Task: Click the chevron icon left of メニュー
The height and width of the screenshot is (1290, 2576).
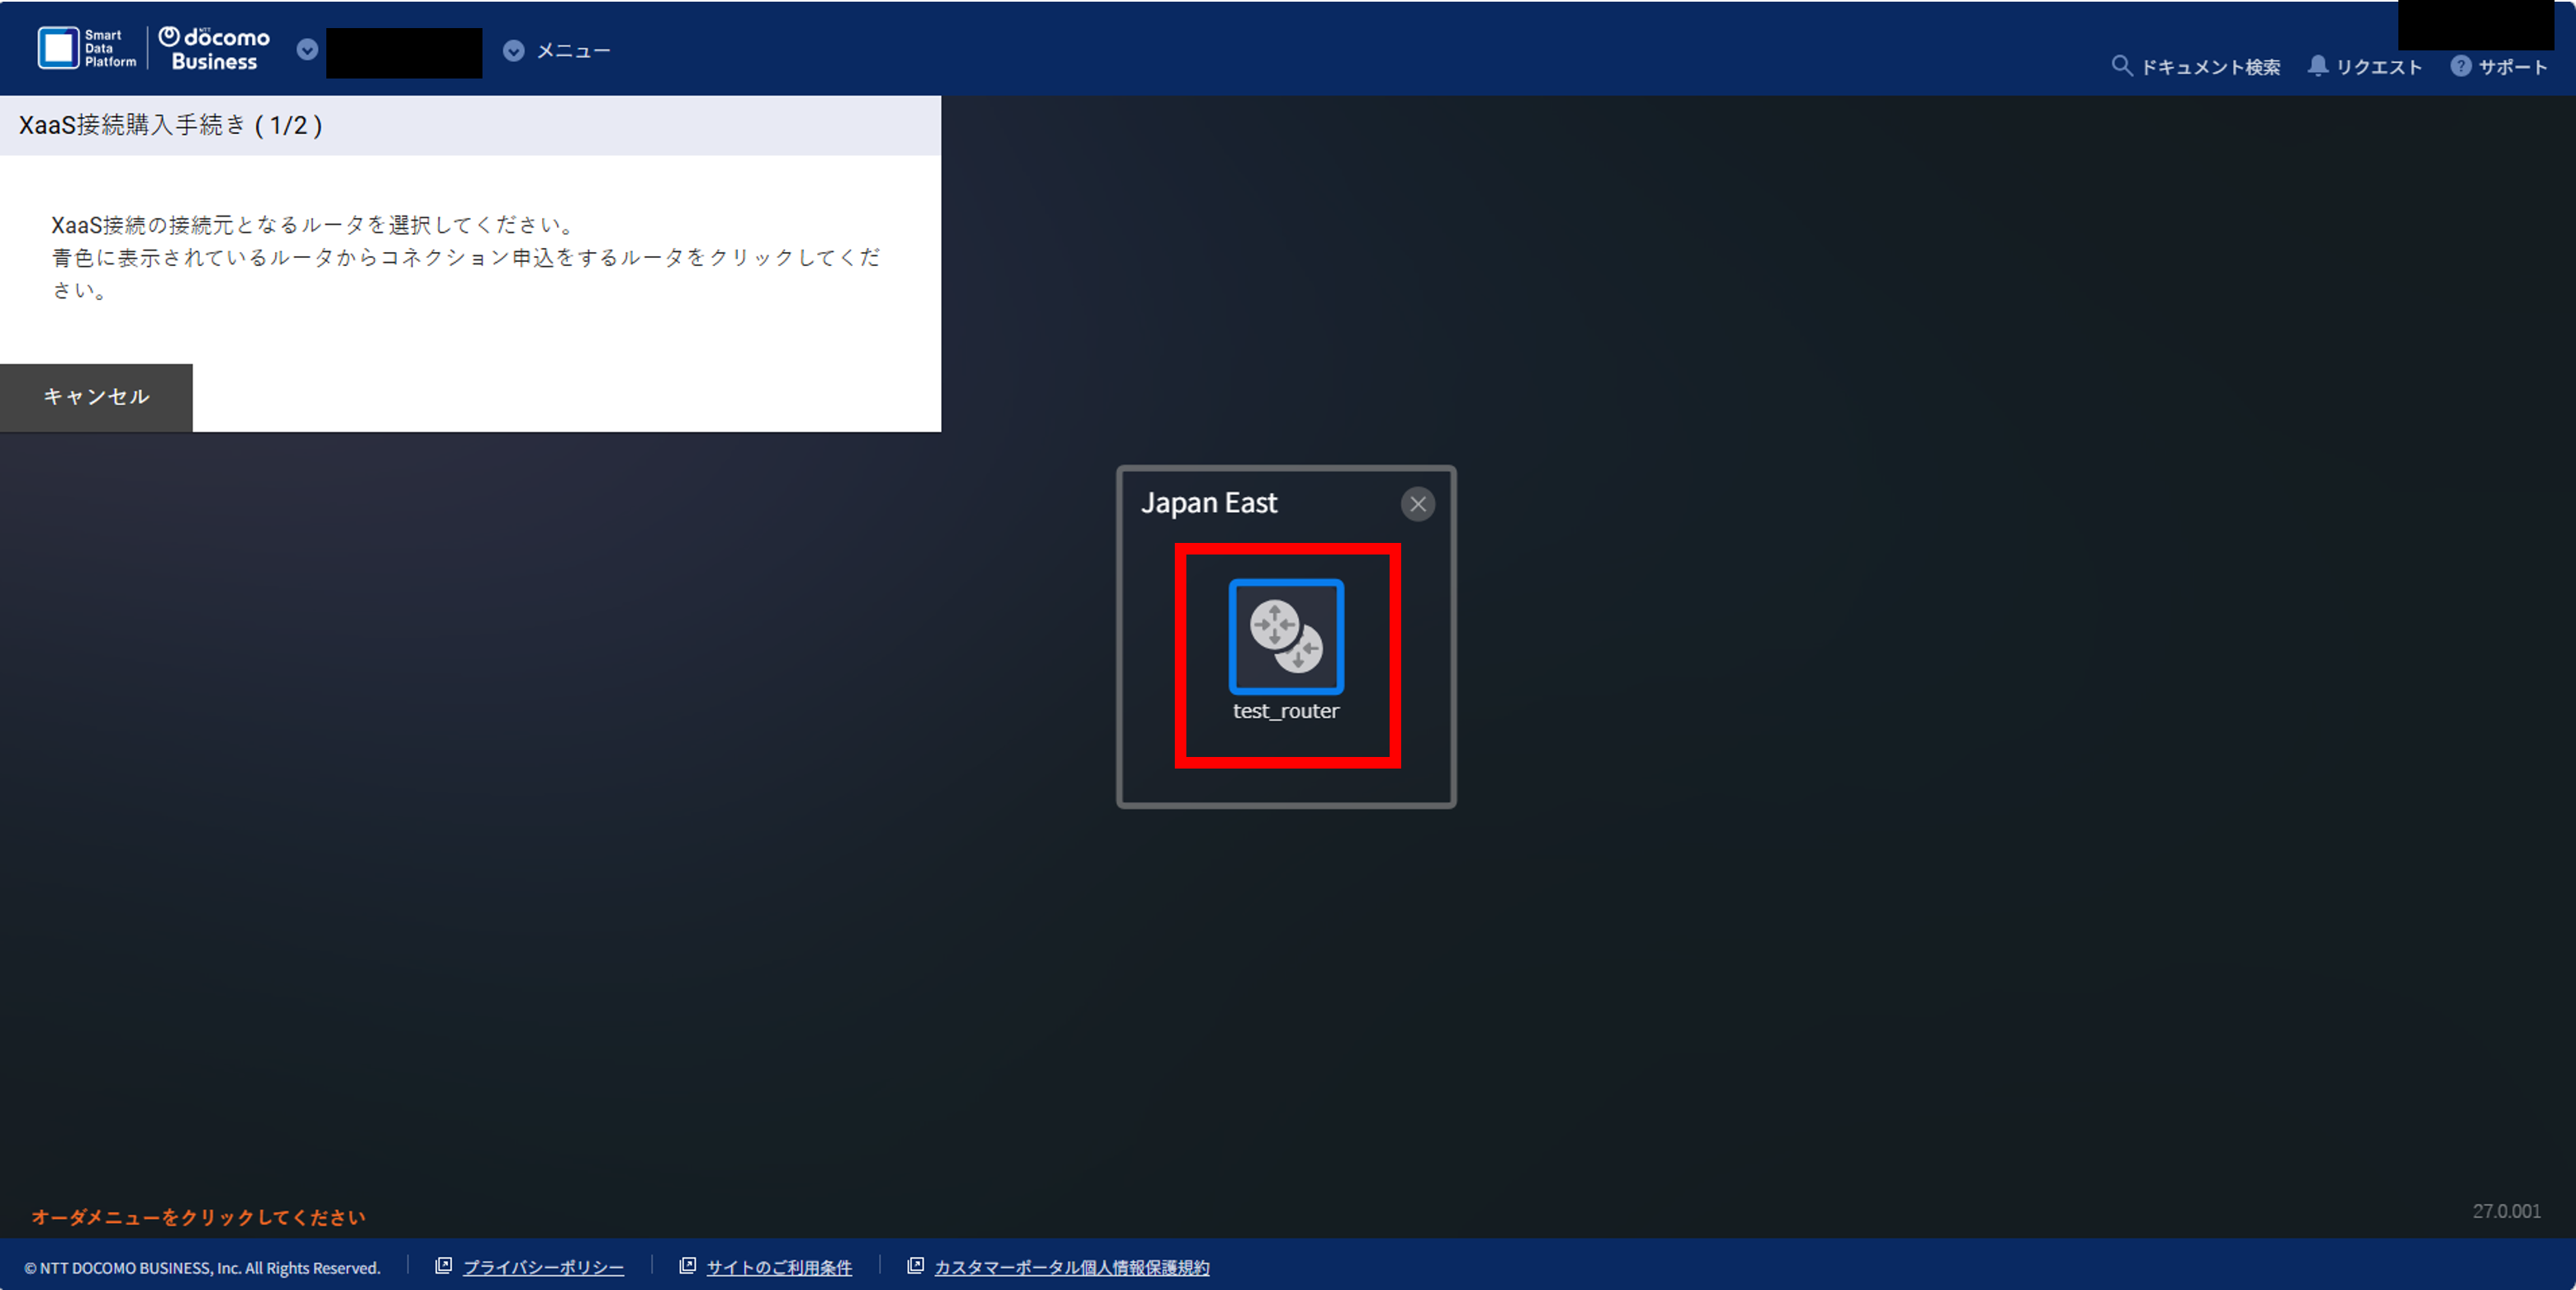Action: tap(513, 51)
